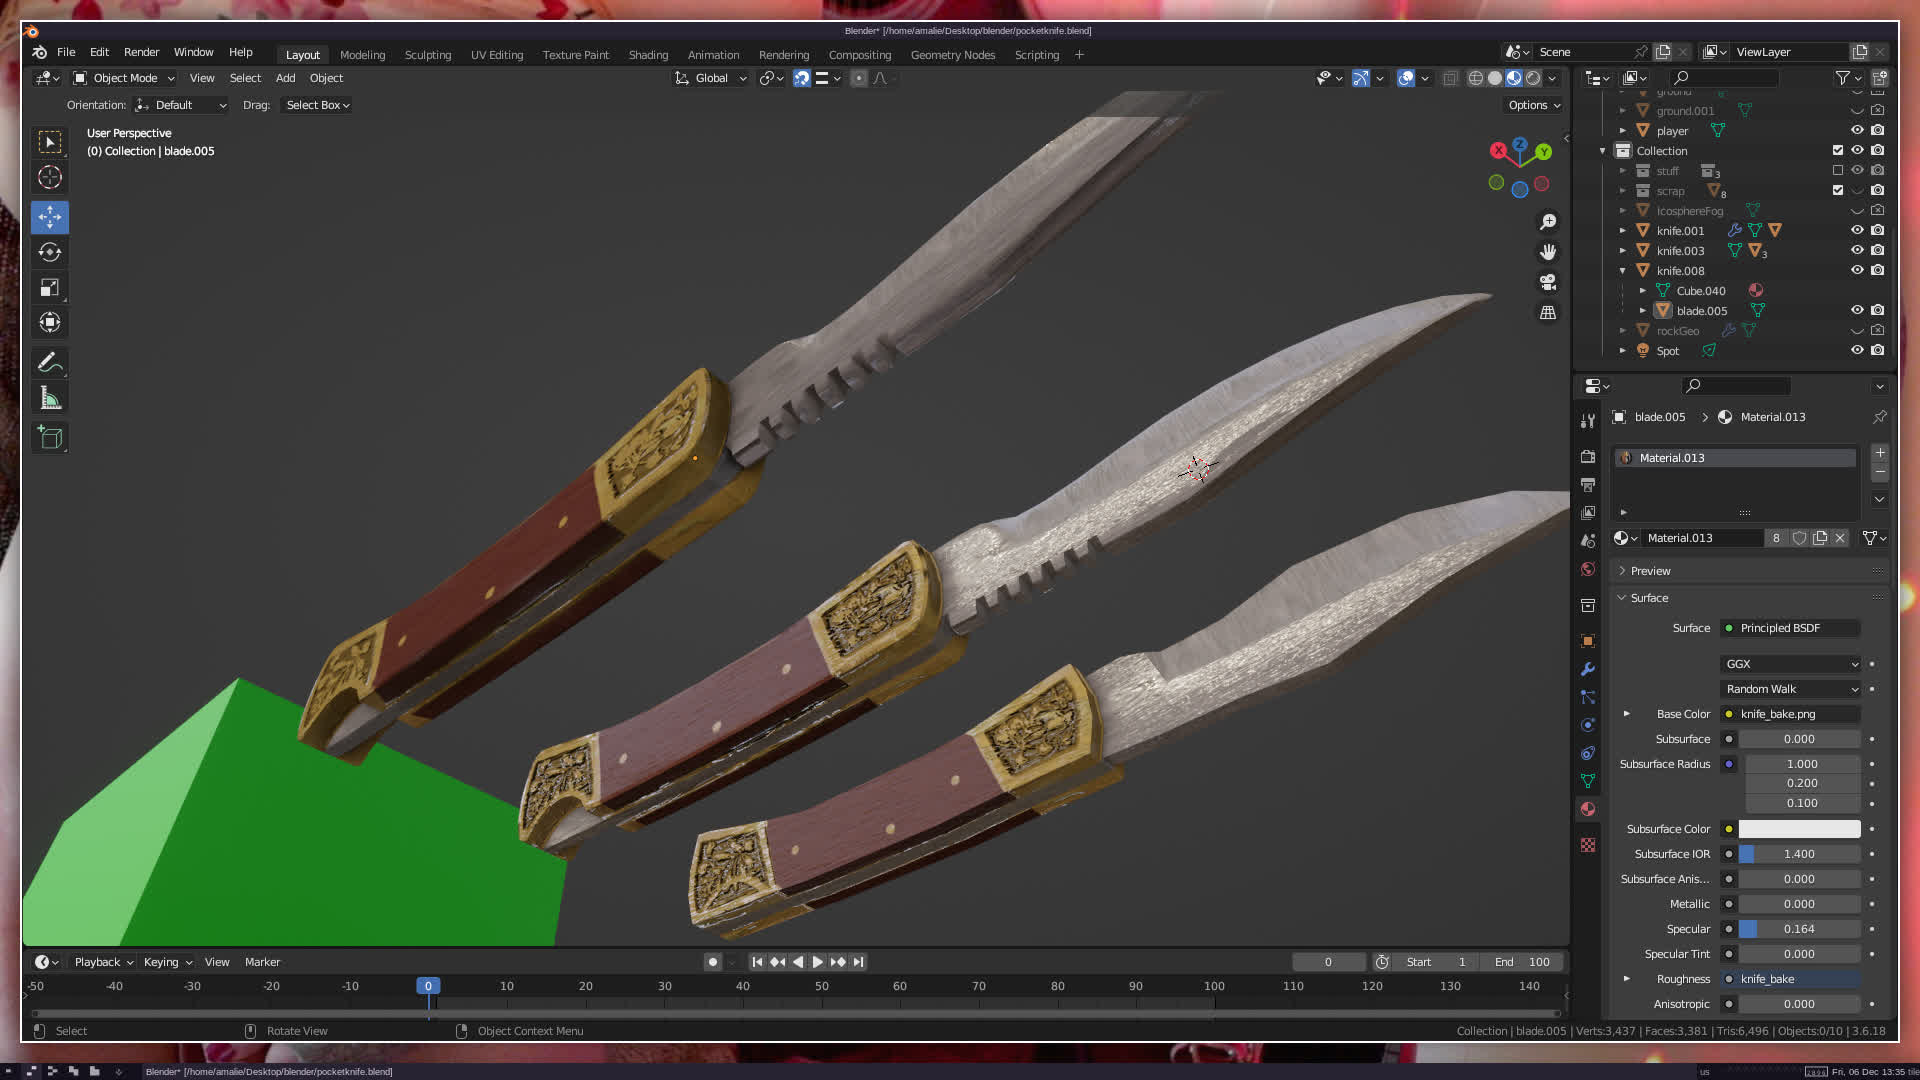This screenshot has width=1920, height=1080.
Task: Open the Modifier properties wrench tab
Action: point(1588,669)
